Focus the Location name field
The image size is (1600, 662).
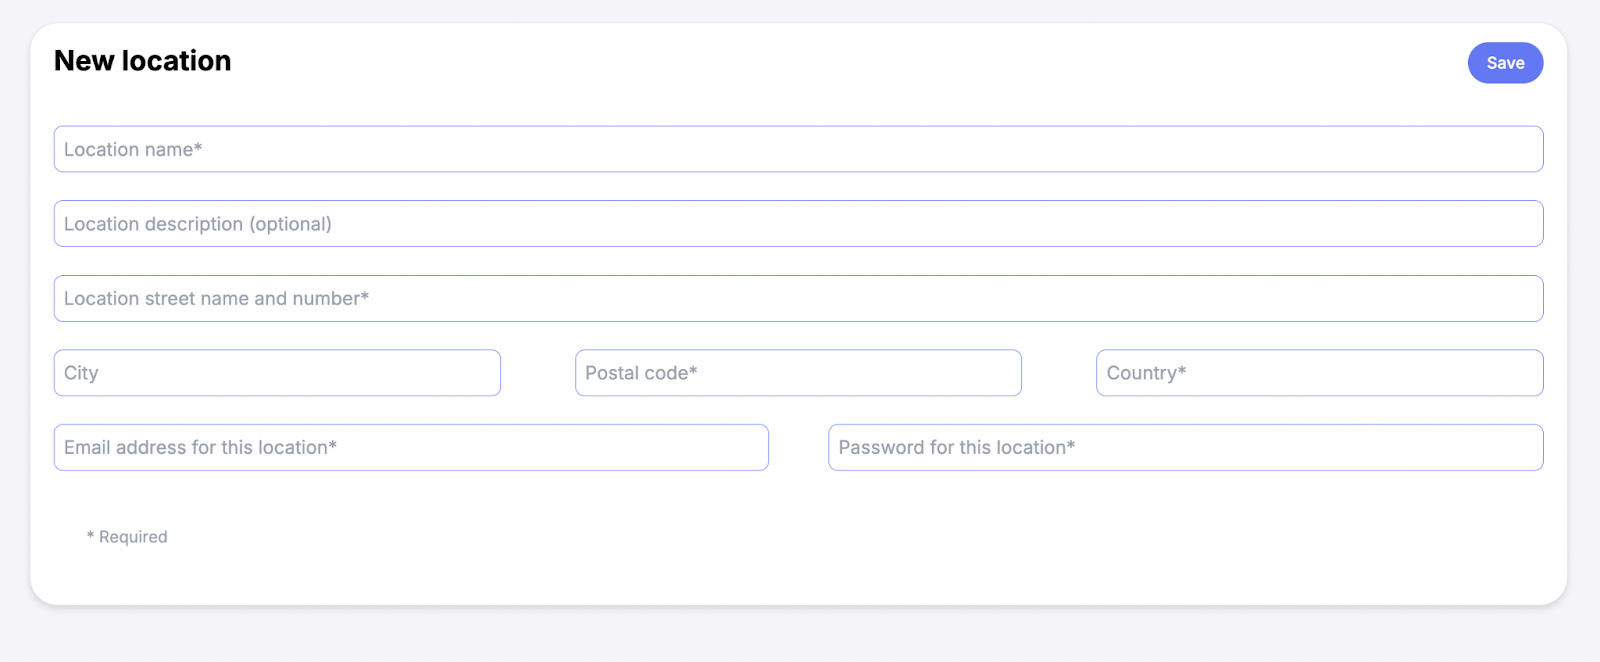(x=798, y=149)
